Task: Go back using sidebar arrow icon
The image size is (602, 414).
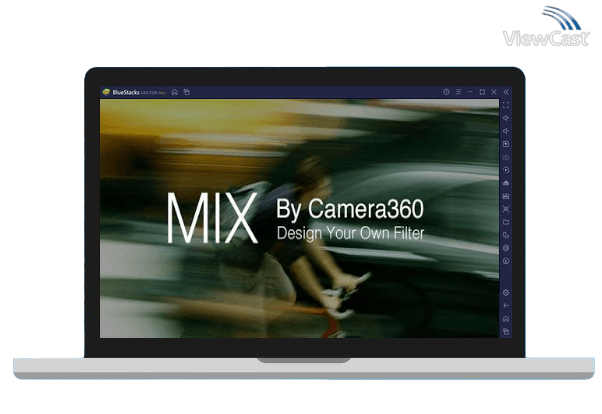Action: click(x=506, y=306)
